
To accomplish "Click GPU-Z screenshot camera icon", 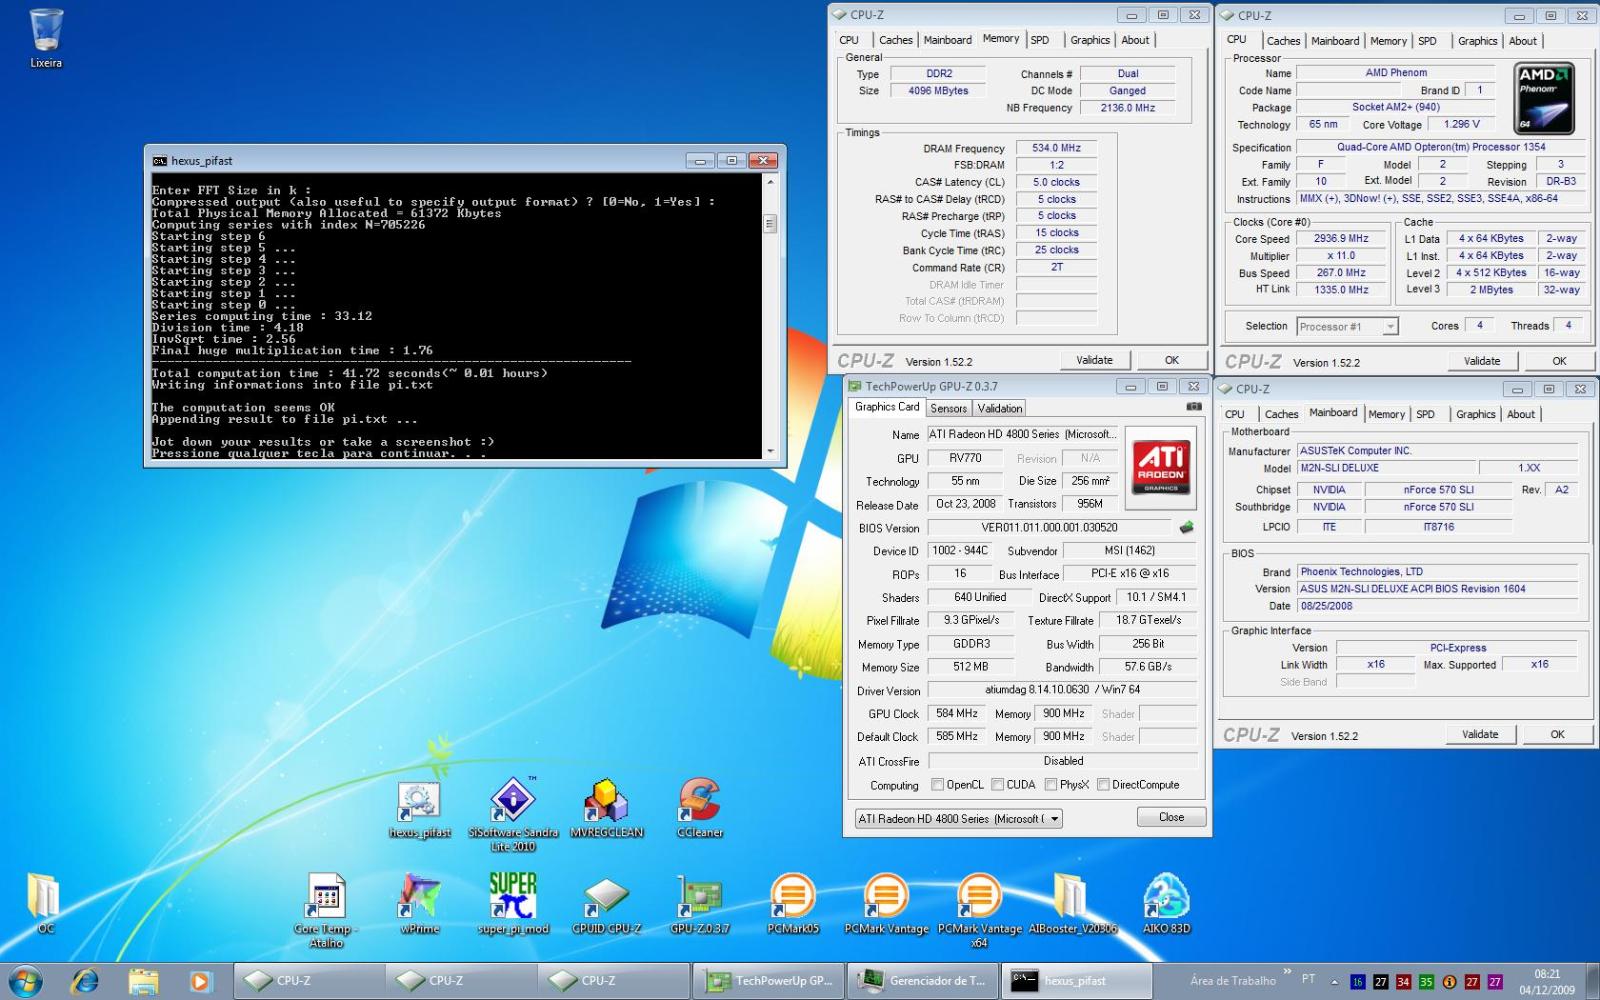I will click(1194, 407).
